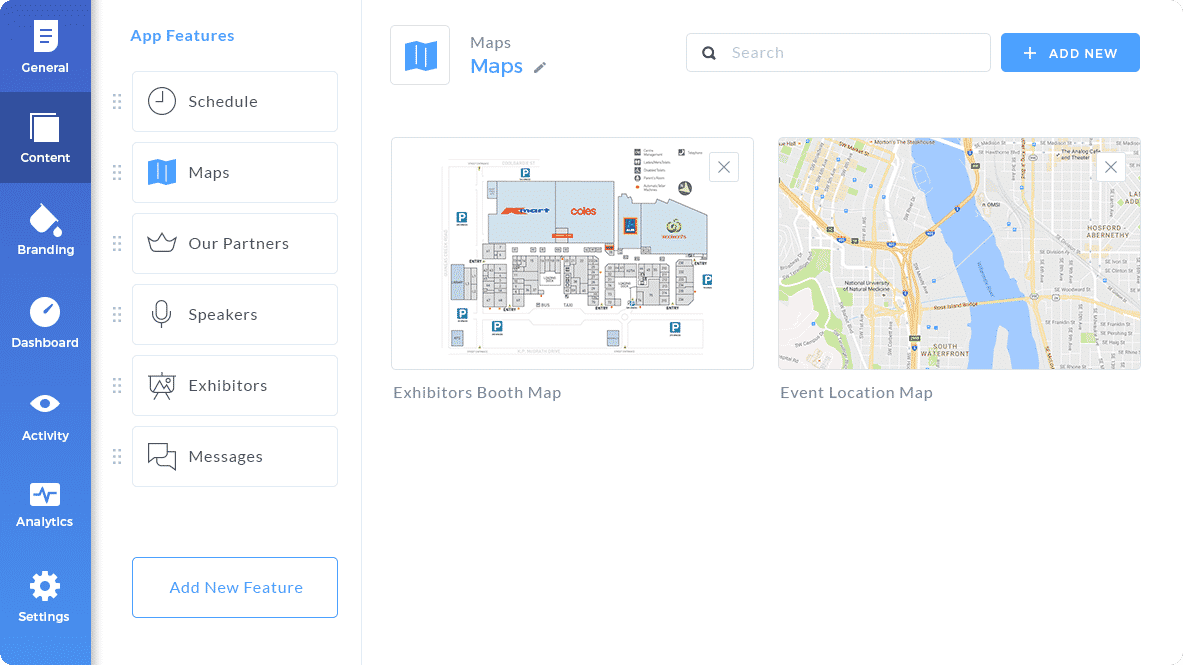Viewport: 1183px width, 665px height.
Task: Remove the Exhibitors Booth Map with X
Action: (x=724, y=168)
